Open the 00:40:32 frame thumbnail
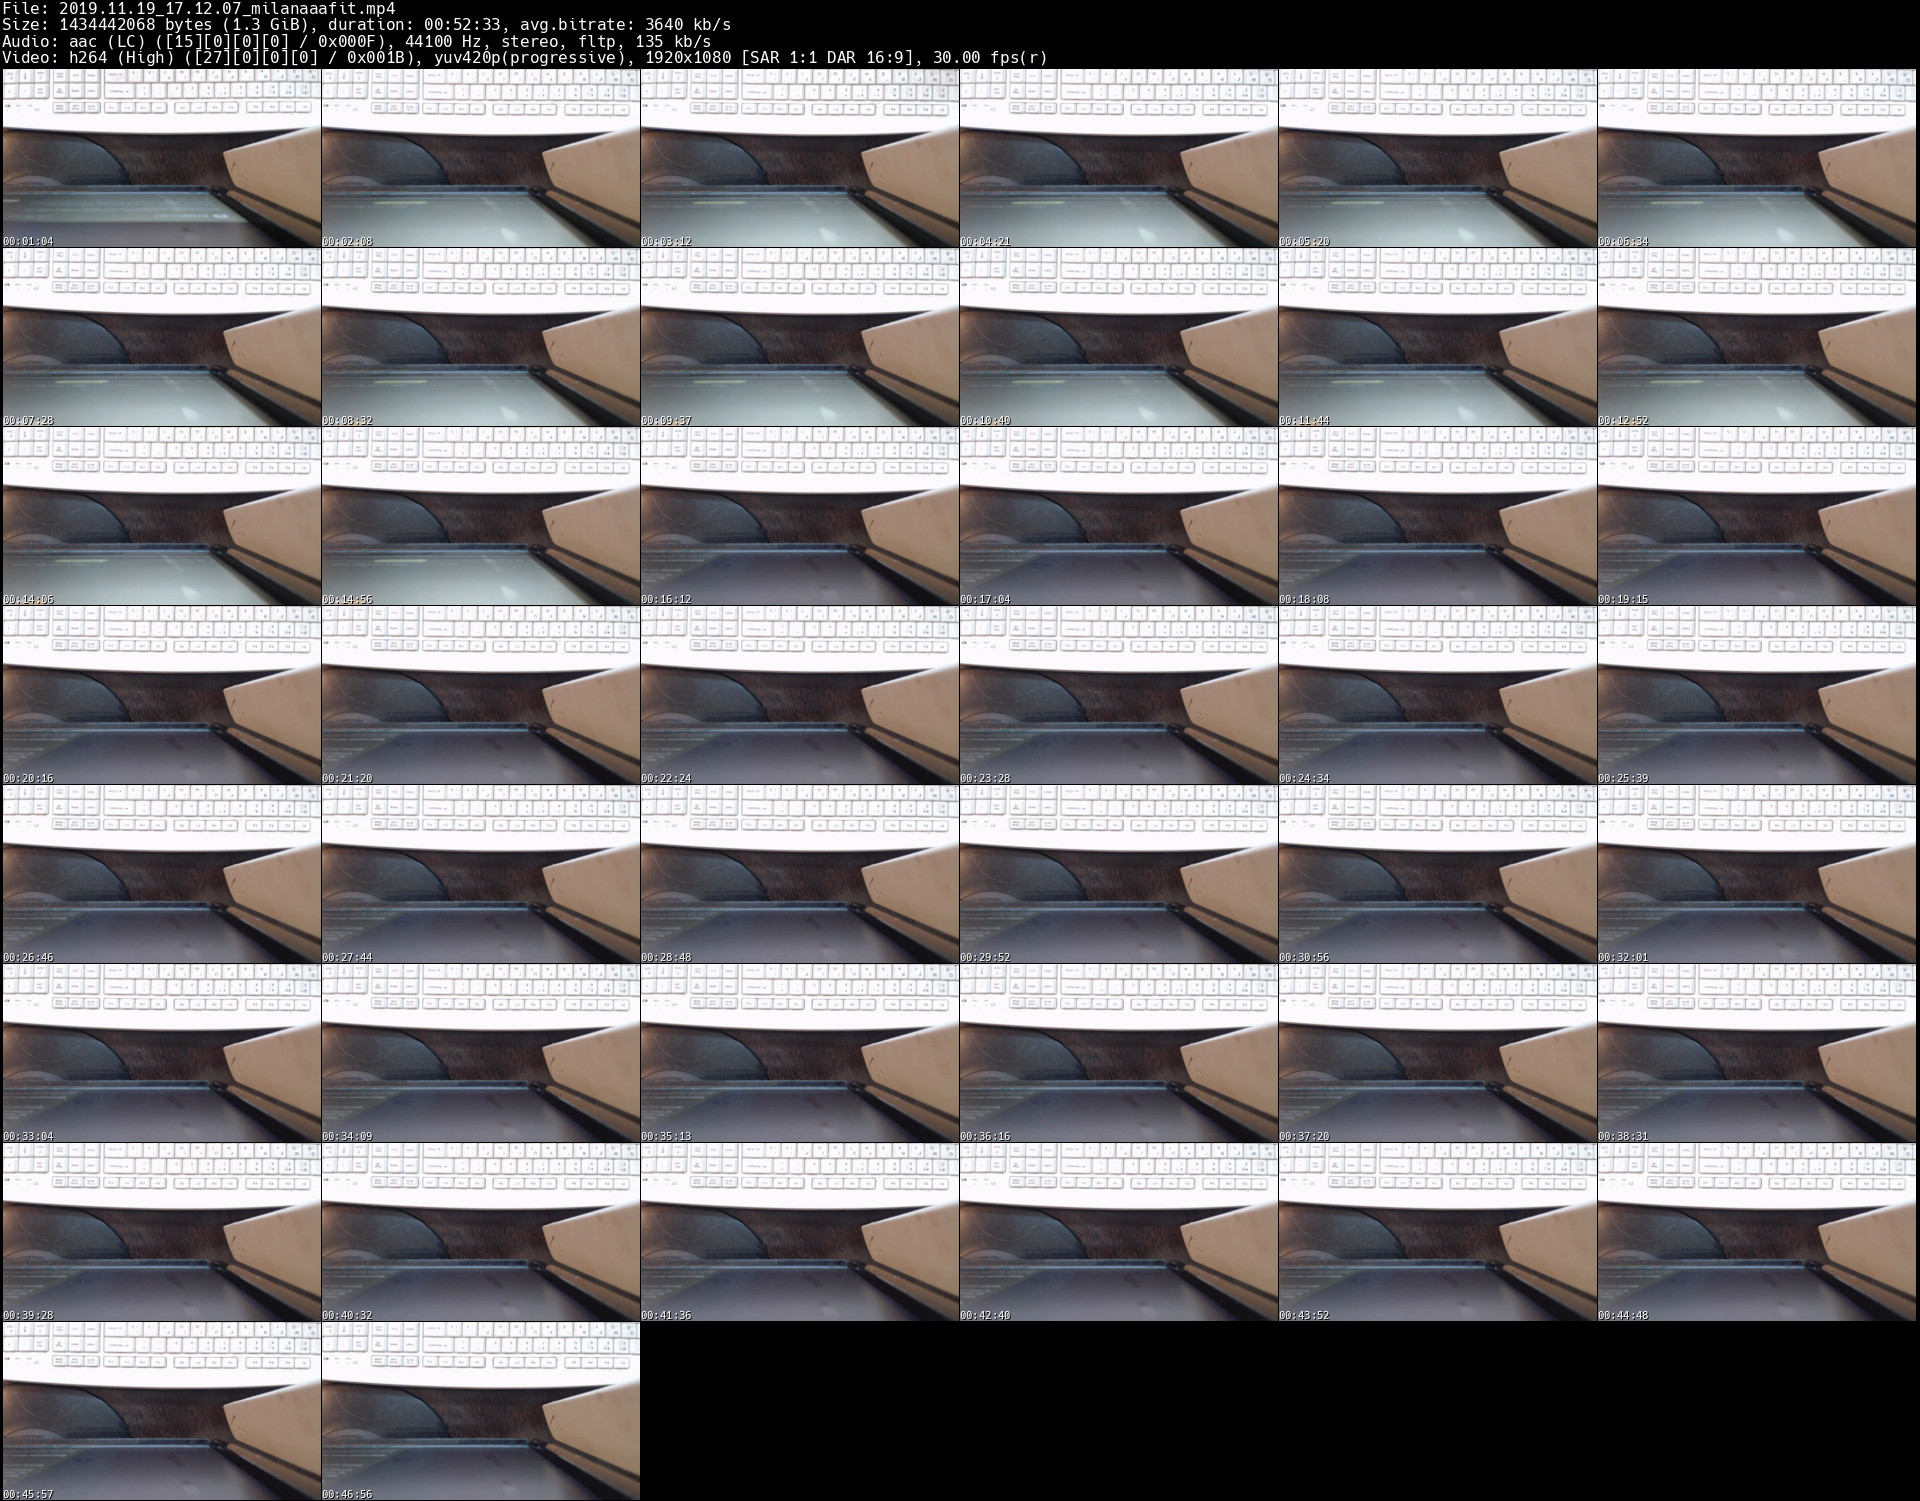 coord(480,1232)
